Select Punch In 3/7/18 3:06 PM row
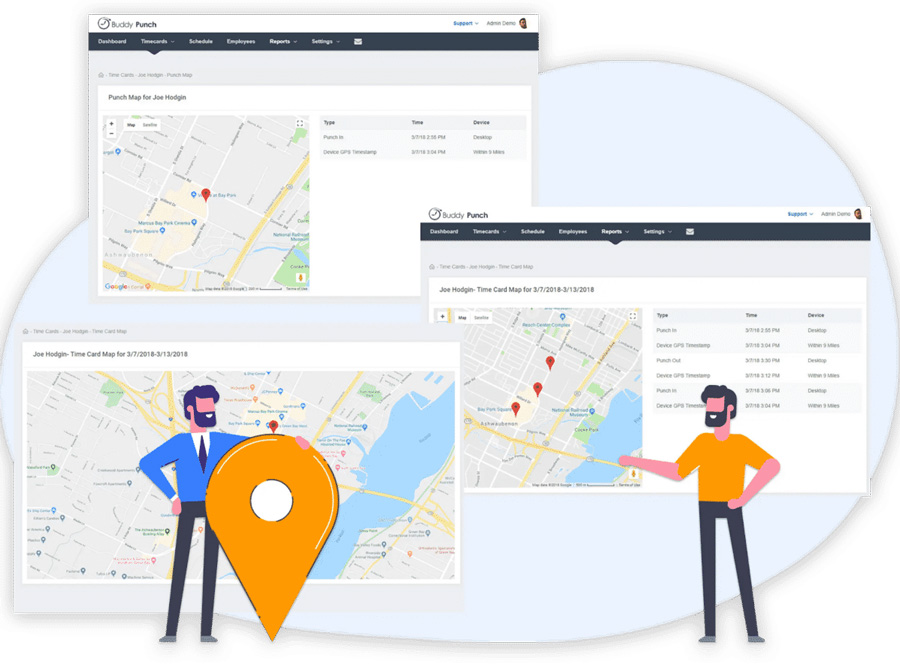 coord(757,390)
